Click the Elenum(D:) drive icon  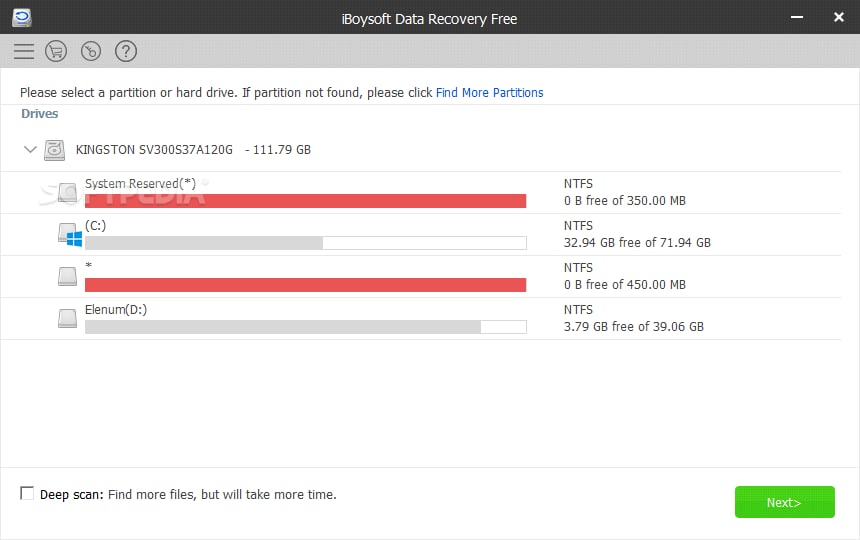[67, 318]
